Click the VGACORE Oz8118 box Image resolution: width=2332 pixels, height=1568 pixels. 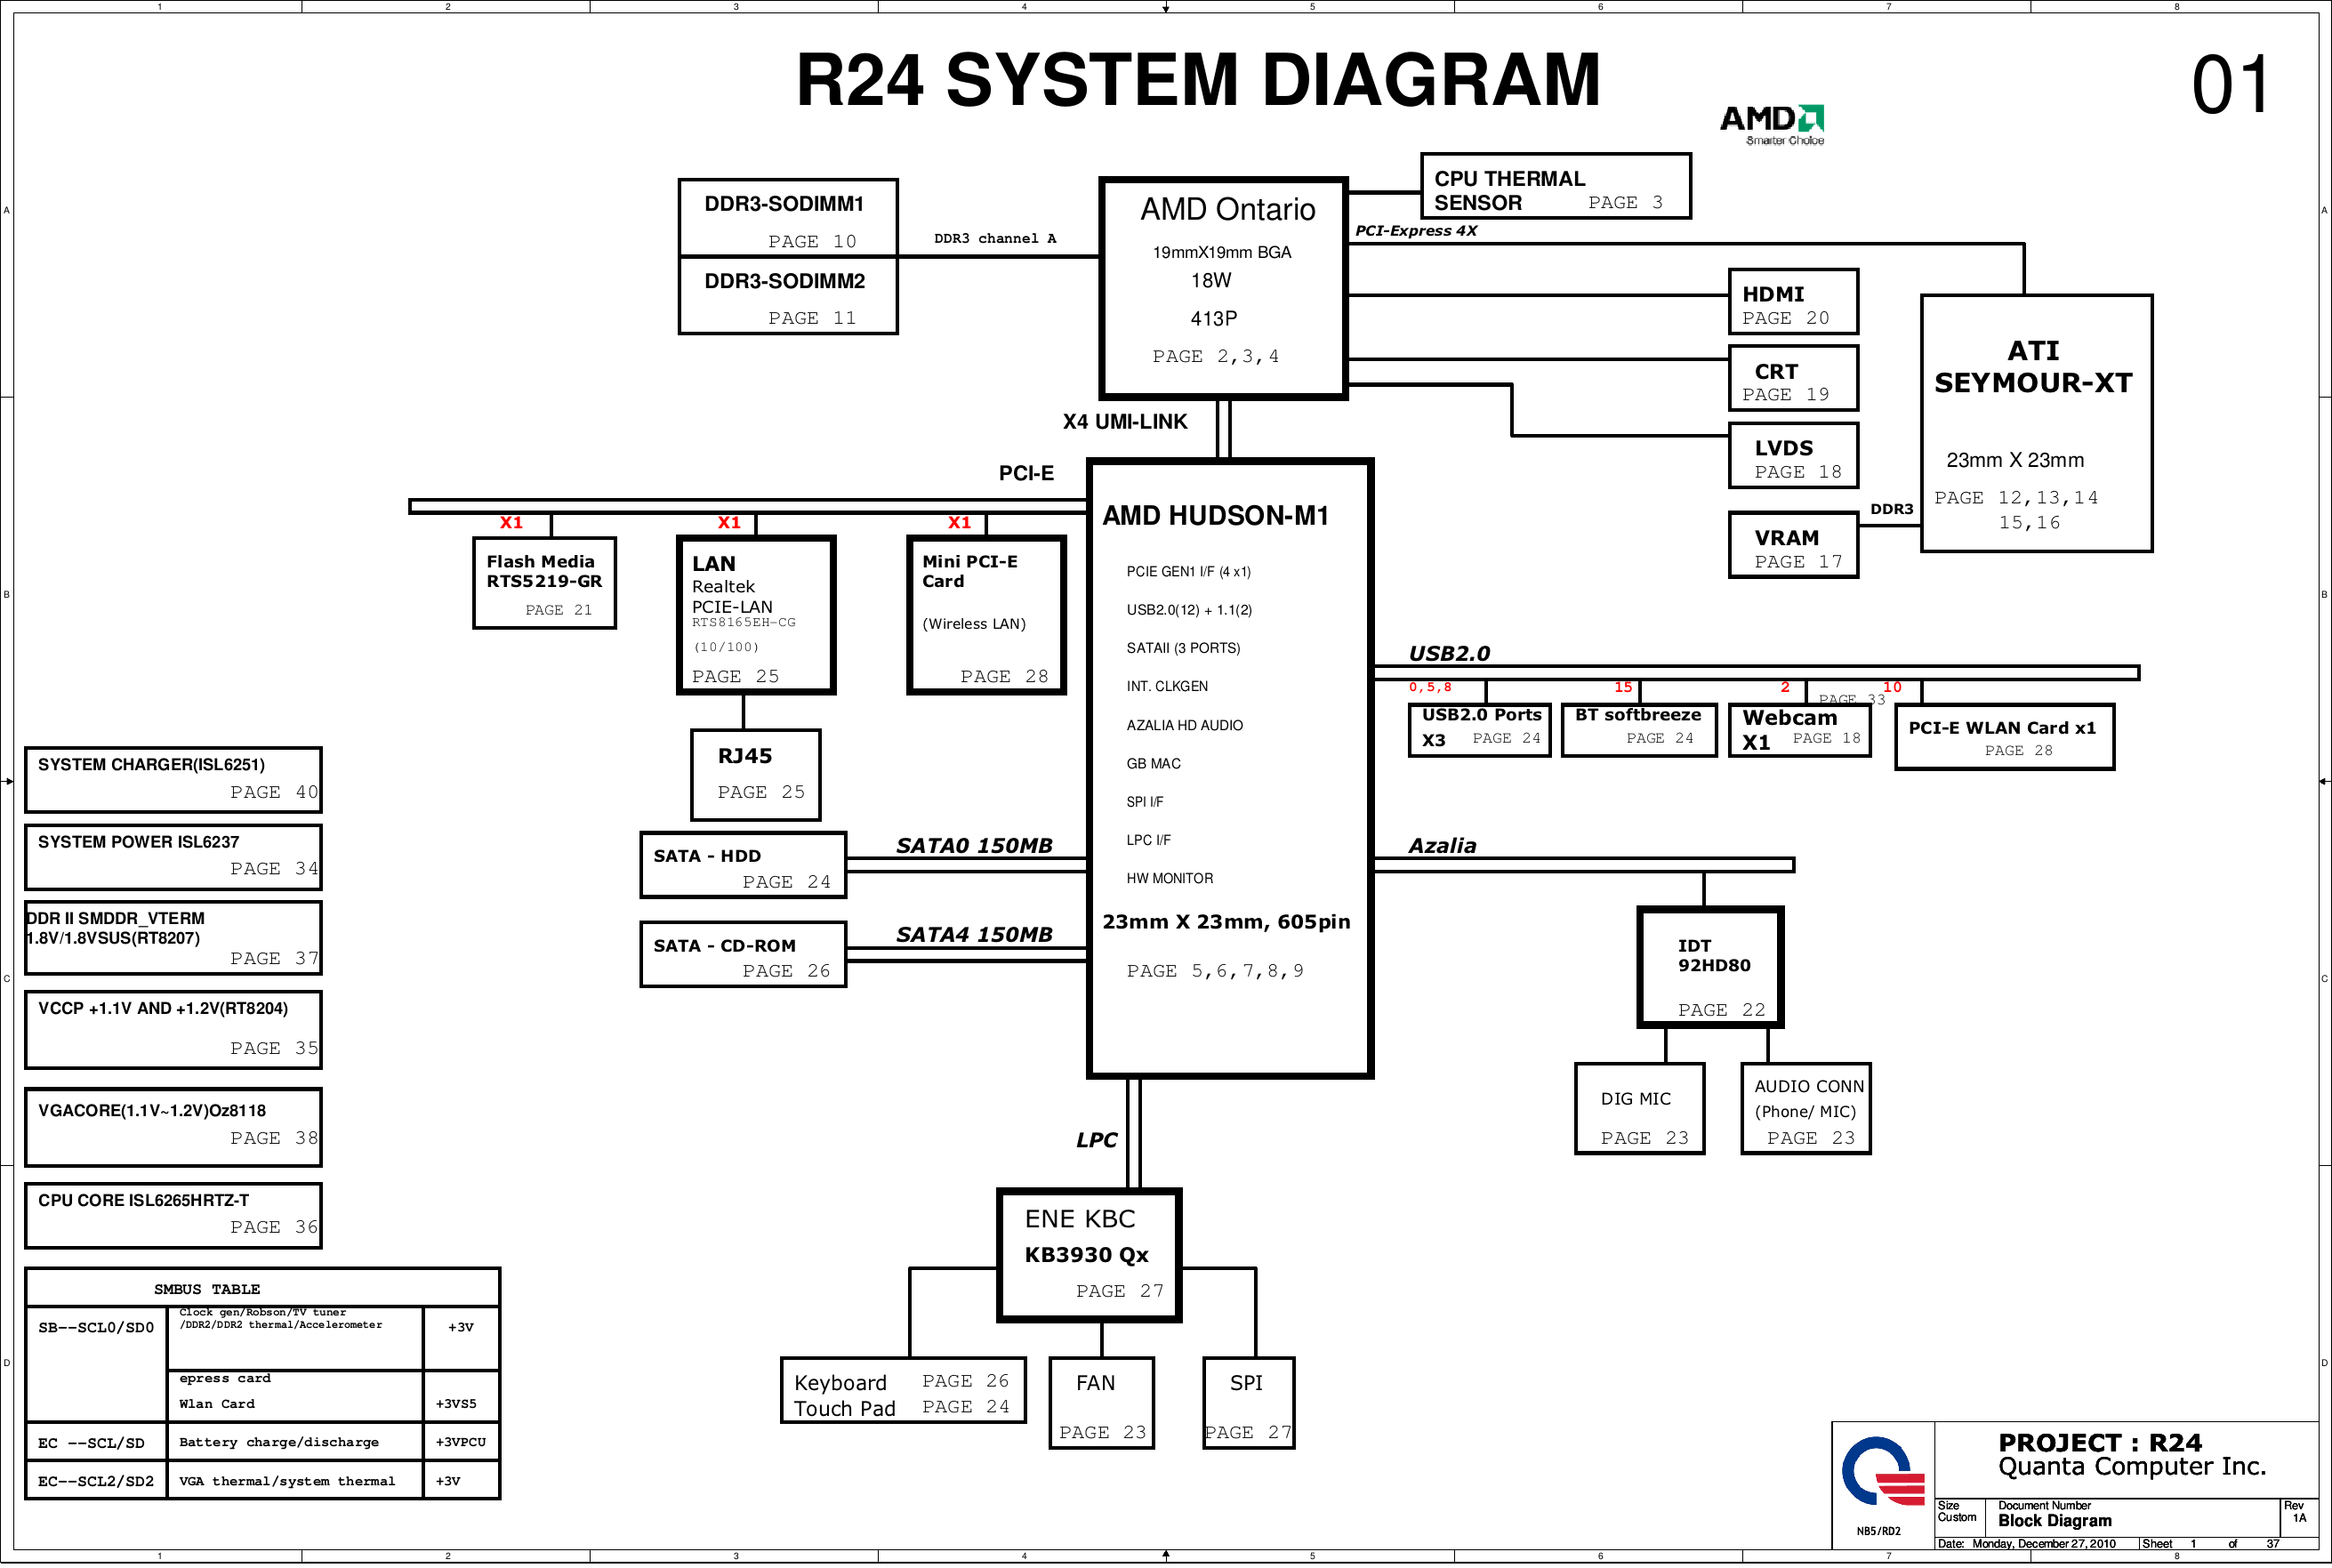173,1127
